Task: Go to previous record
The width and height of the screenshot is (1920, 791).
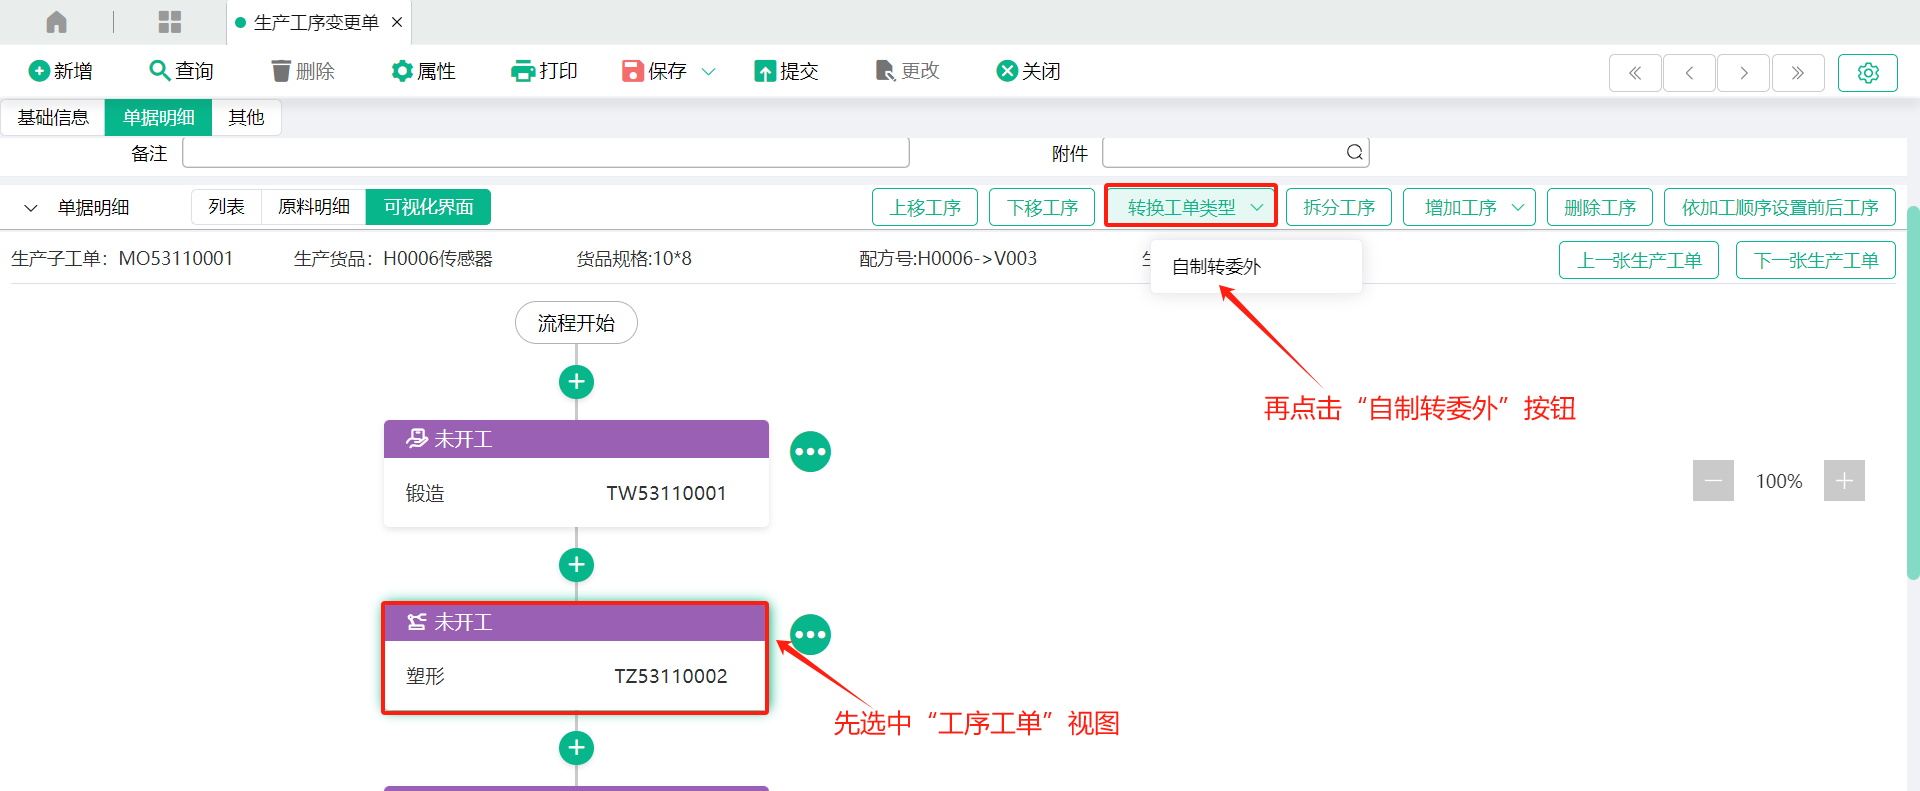Action: coord(1690,73)
